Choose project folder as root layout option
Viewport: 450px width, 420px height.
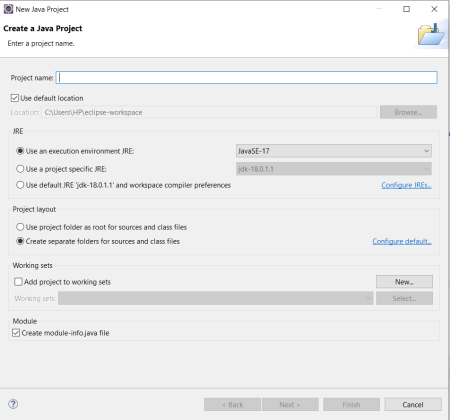pos(20,227)
